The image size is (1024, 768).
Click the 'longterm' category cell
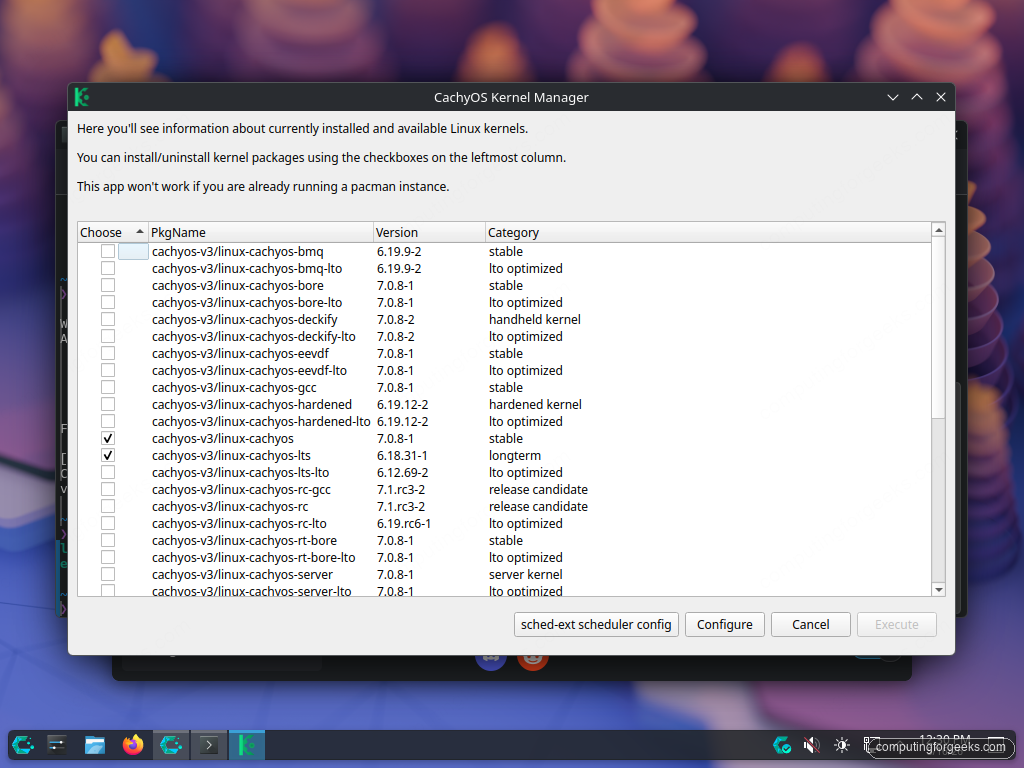[515, 455]
